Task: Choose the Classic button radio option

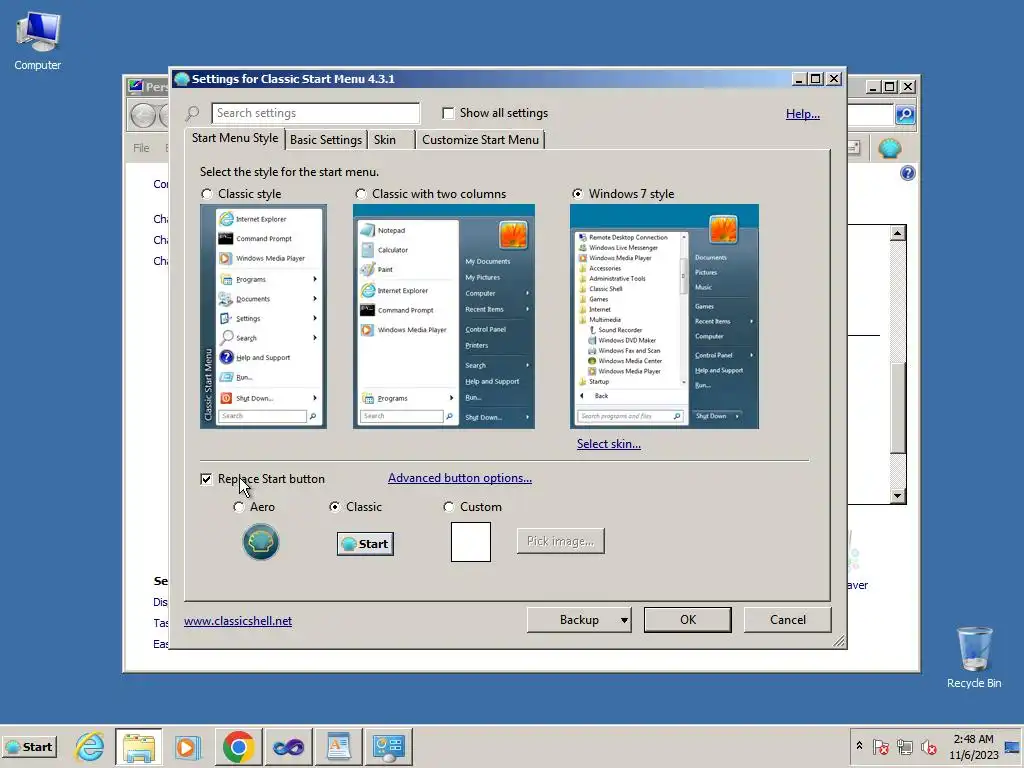Action: coord(334,507)
